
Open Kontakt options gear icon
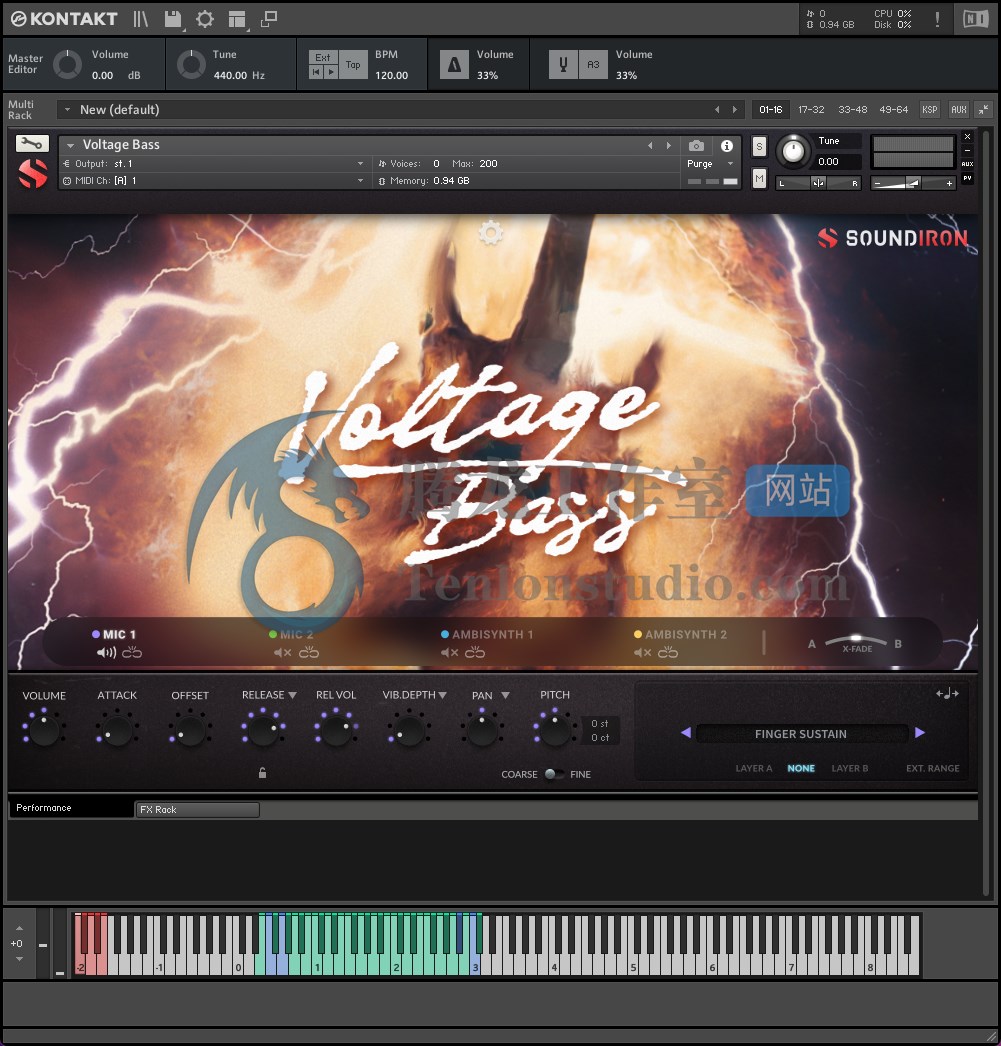pyautogui.click(x=205, y=19)
